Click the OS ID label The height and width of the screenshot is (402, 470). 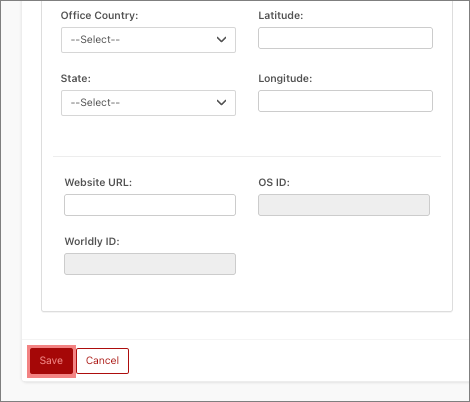point(274,183)
